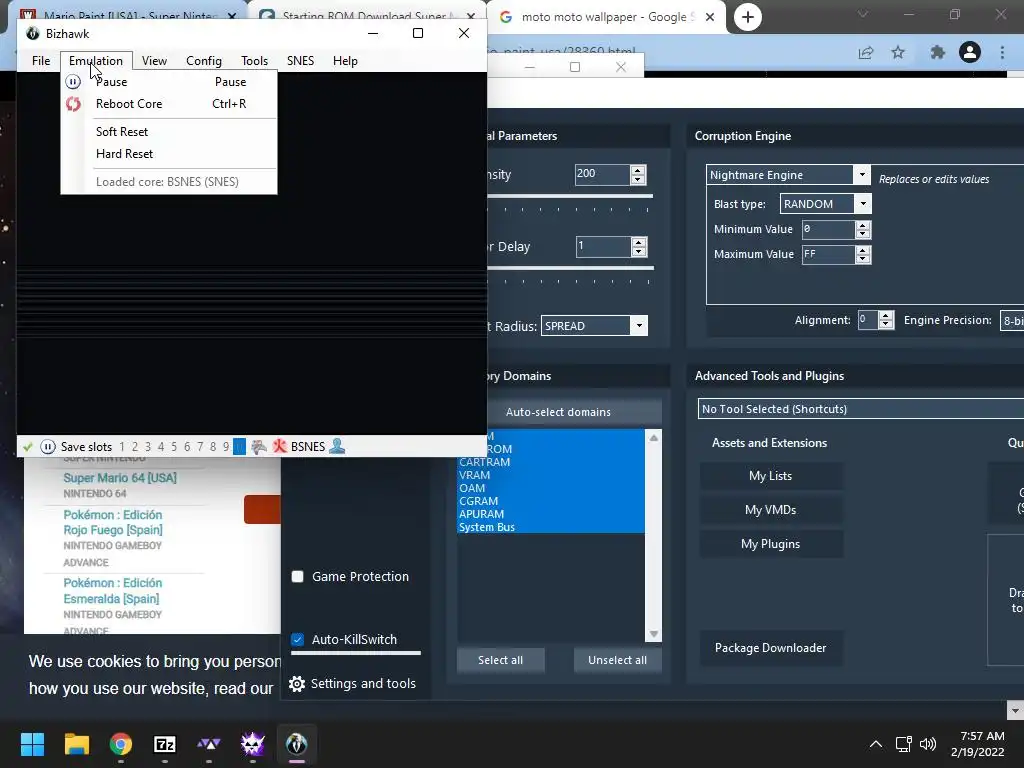Open the Engine Precision dropdown
This screenshot has width=1024, height=768.
tap(1012, 321)
